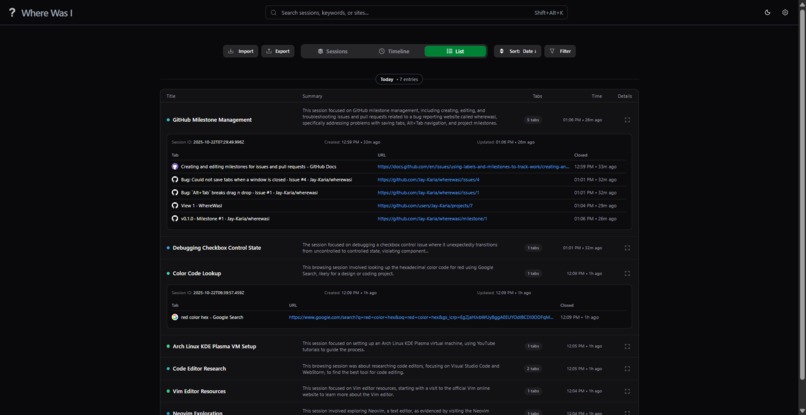Image resolution: width=806 pixels, height=415 pixels.
Task: Switch to the Sessions view tab
Action: click(x=333, y=51)
